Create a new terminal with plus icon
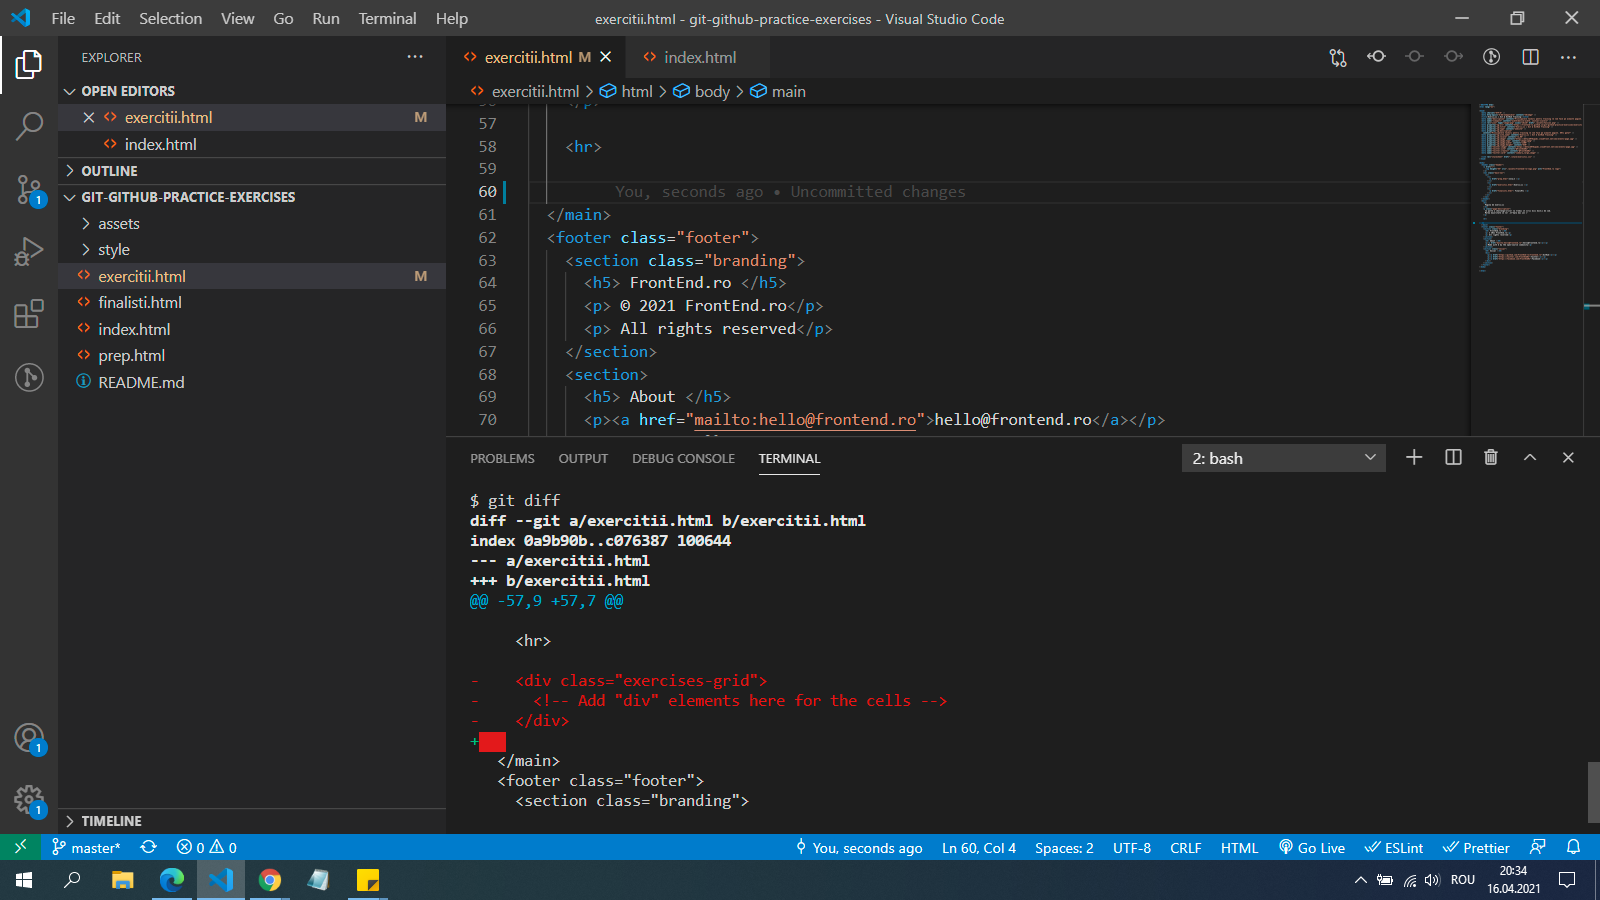The image size is (1600, 900). [x=1414, y=457]
